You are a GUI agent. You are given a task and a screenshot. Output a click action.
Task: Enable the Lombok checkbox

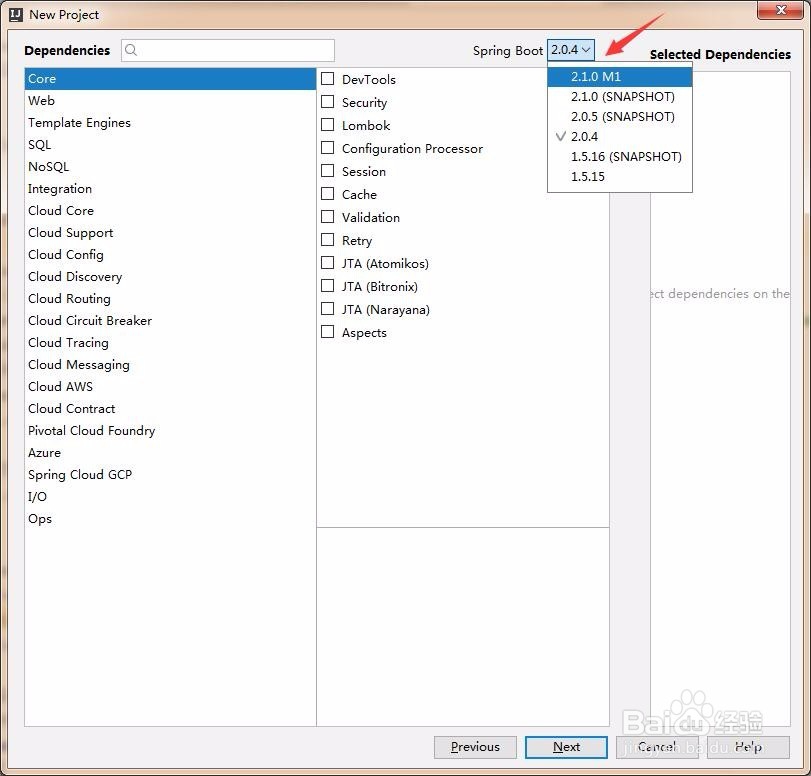(327, 125)
